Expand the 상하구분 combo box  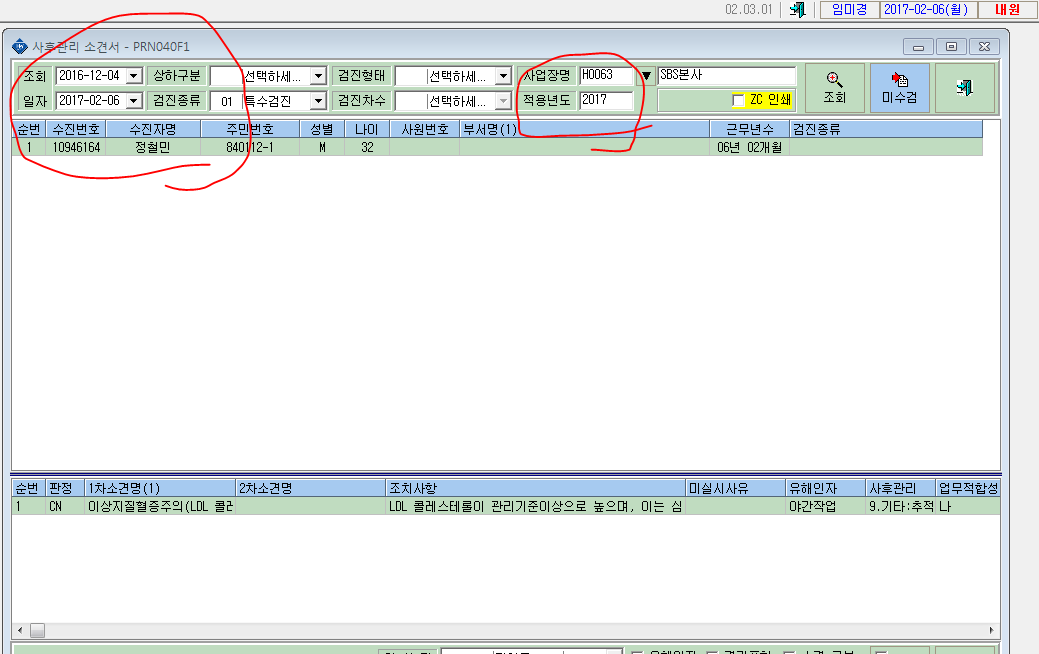(x=318, y=76)
